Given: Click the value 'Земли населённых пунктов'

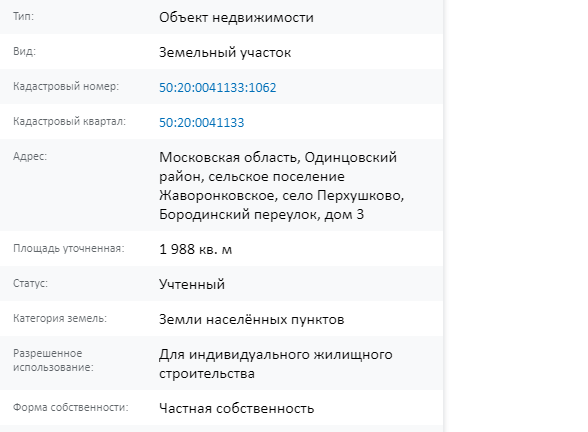Looking at the screenshot, I should pyautogui.click(x=252, y=320).
